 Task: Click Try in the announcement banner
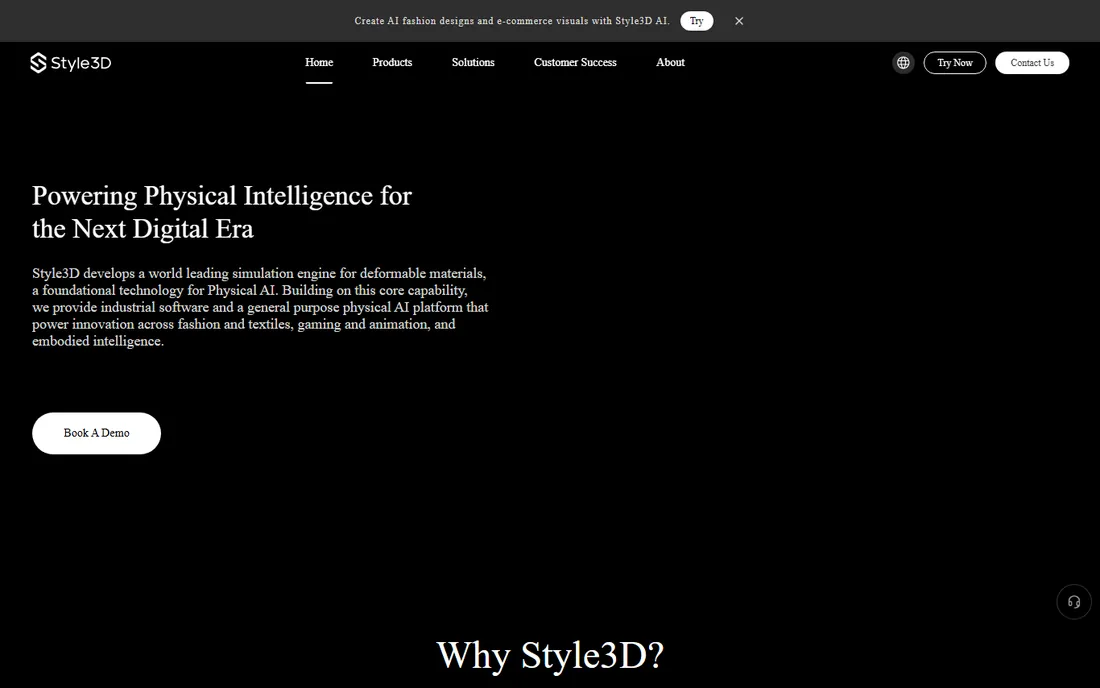coord(697,21)
